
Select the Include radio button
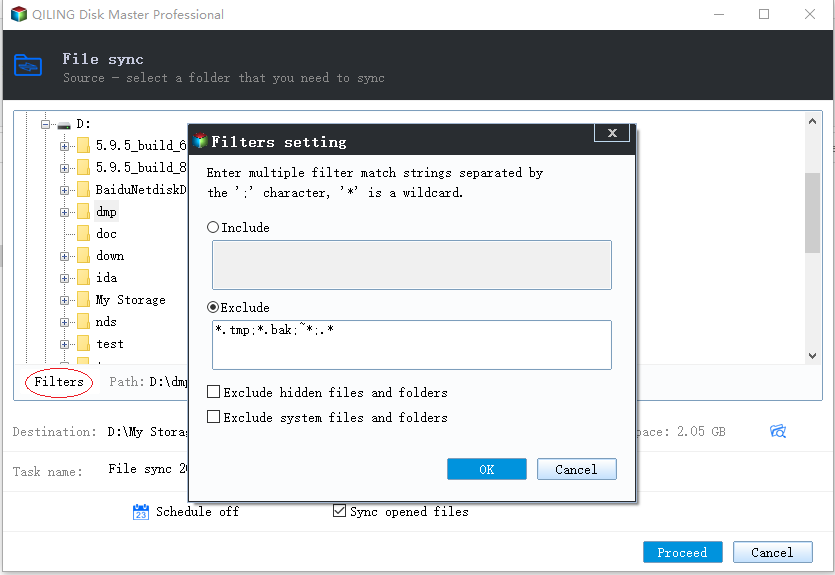[213, 227]
